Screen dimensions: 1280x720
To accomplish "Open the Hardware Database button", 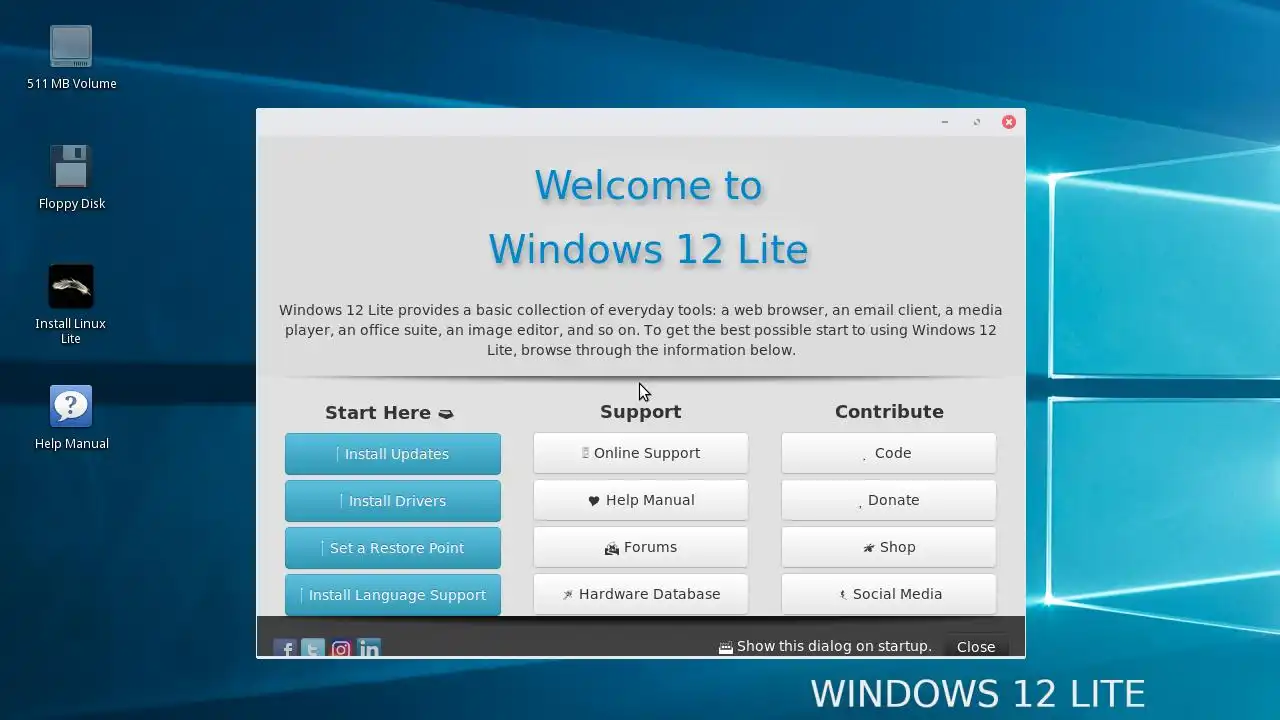I will (x=641, y=594).
